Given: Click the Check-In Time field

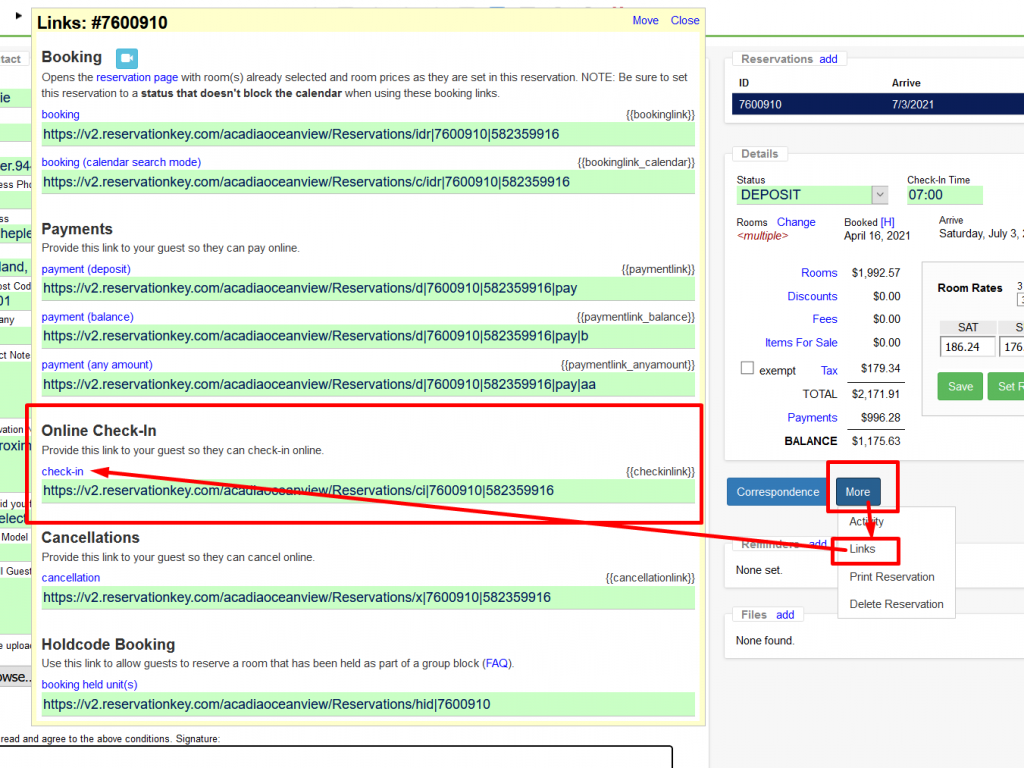Looking at the screenshot, I should coord(944,195).
